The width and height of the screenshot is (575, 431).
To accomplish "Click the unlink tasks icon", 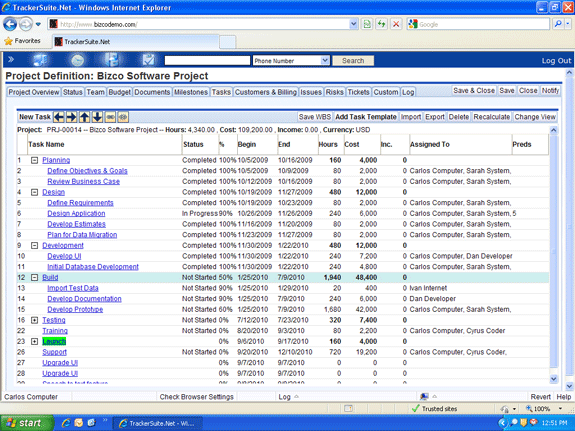I will click(123, 117).
